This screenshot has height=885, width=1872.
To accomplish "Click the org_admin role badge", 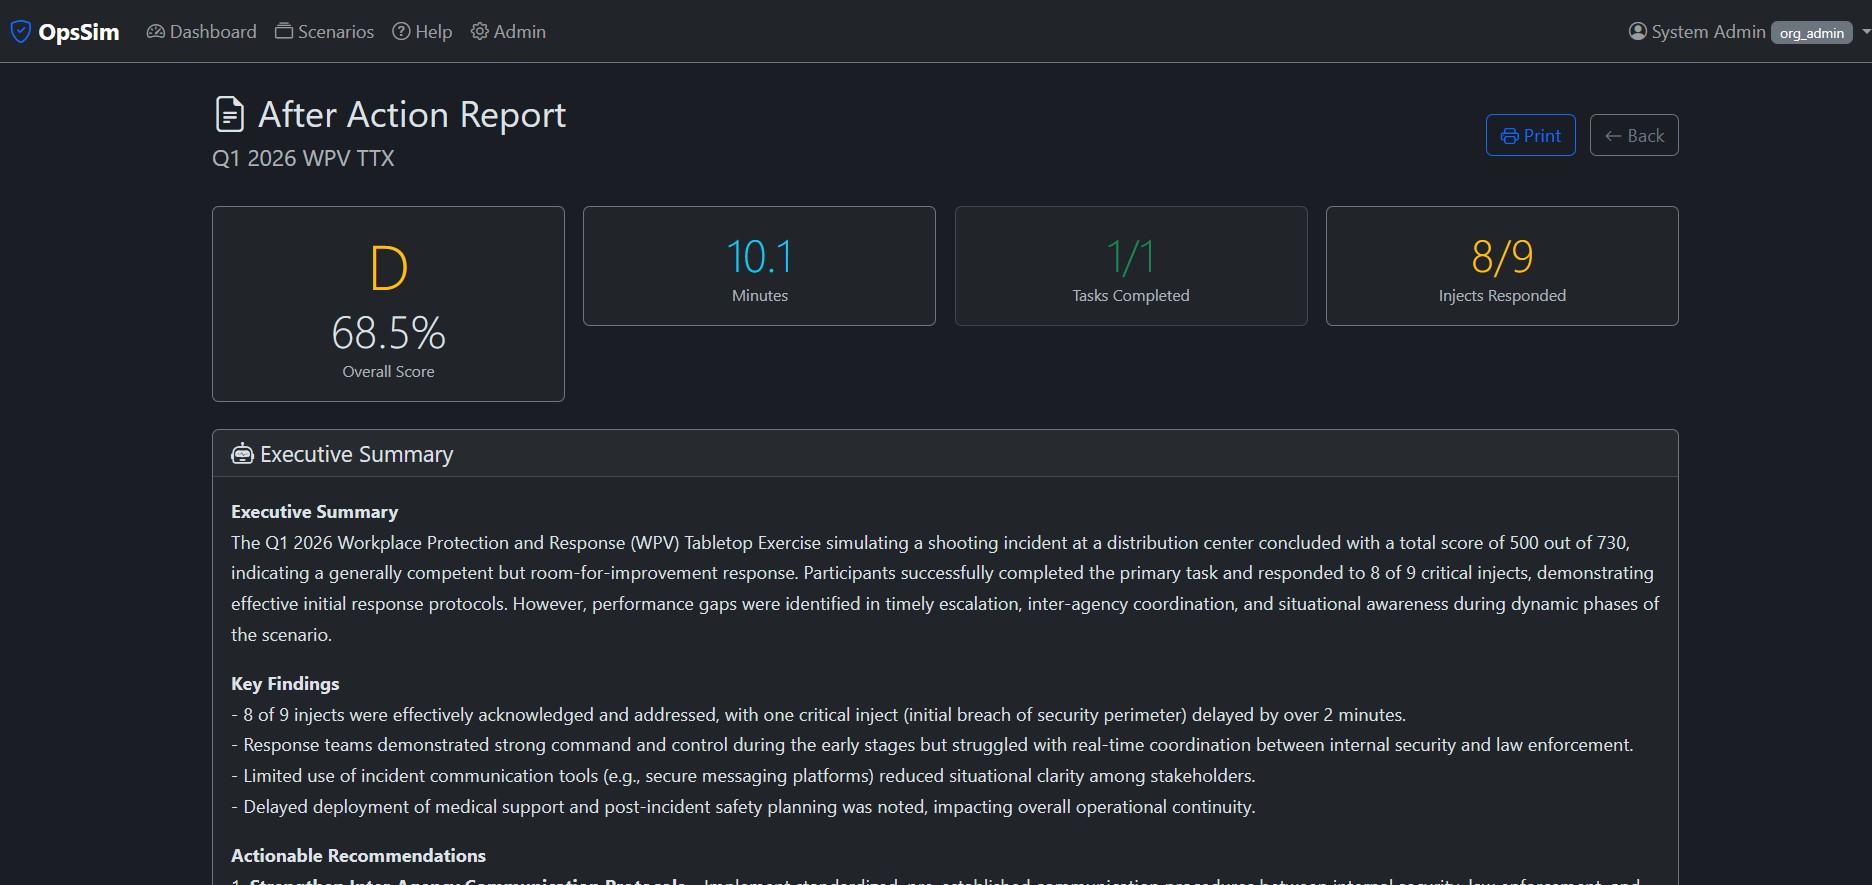I will click(x=1811, y=33).
